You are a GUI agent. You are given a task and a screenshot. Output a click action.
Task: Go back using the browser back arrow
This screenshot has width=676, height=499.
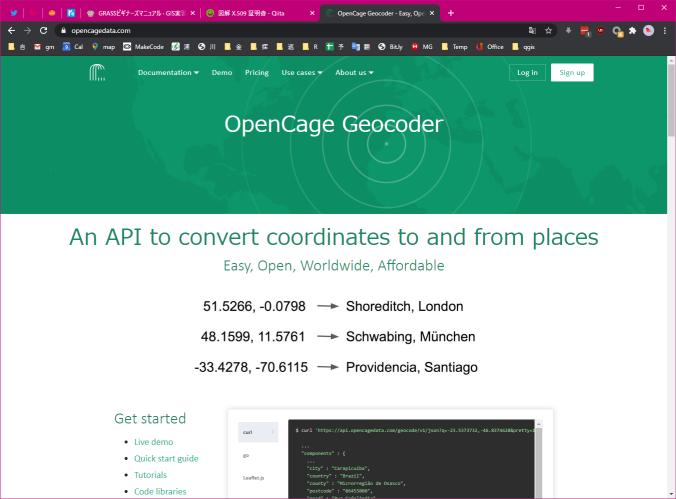[x=11, y=31]
